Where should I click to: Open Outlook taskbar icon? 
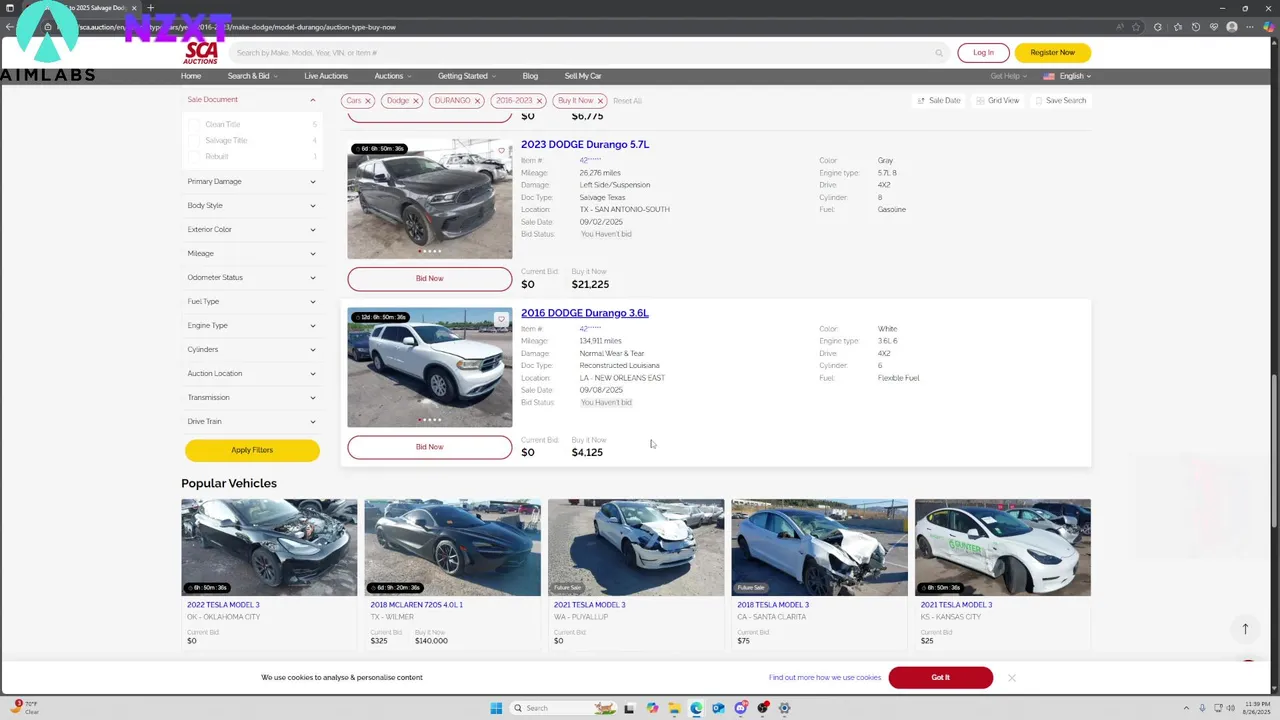718,708
